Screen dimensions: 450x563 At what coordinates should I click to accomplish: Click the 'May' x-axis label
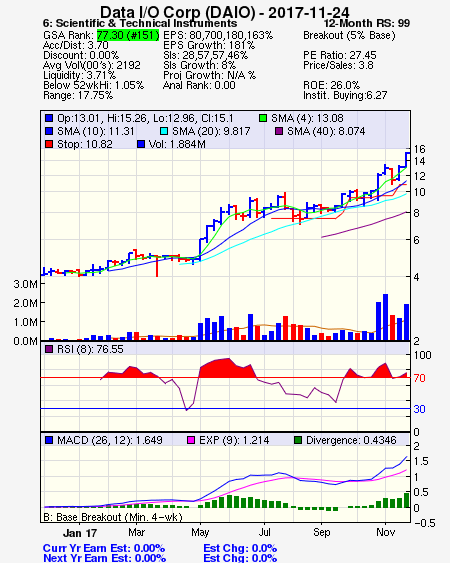tap(200, 532)
